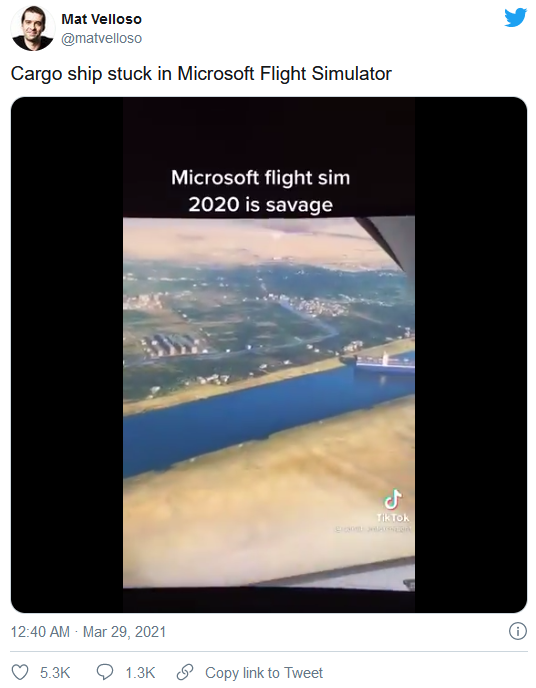Open Mat Velloso's profile picture
The image size is (536, 688).
[x=32, y=29]
